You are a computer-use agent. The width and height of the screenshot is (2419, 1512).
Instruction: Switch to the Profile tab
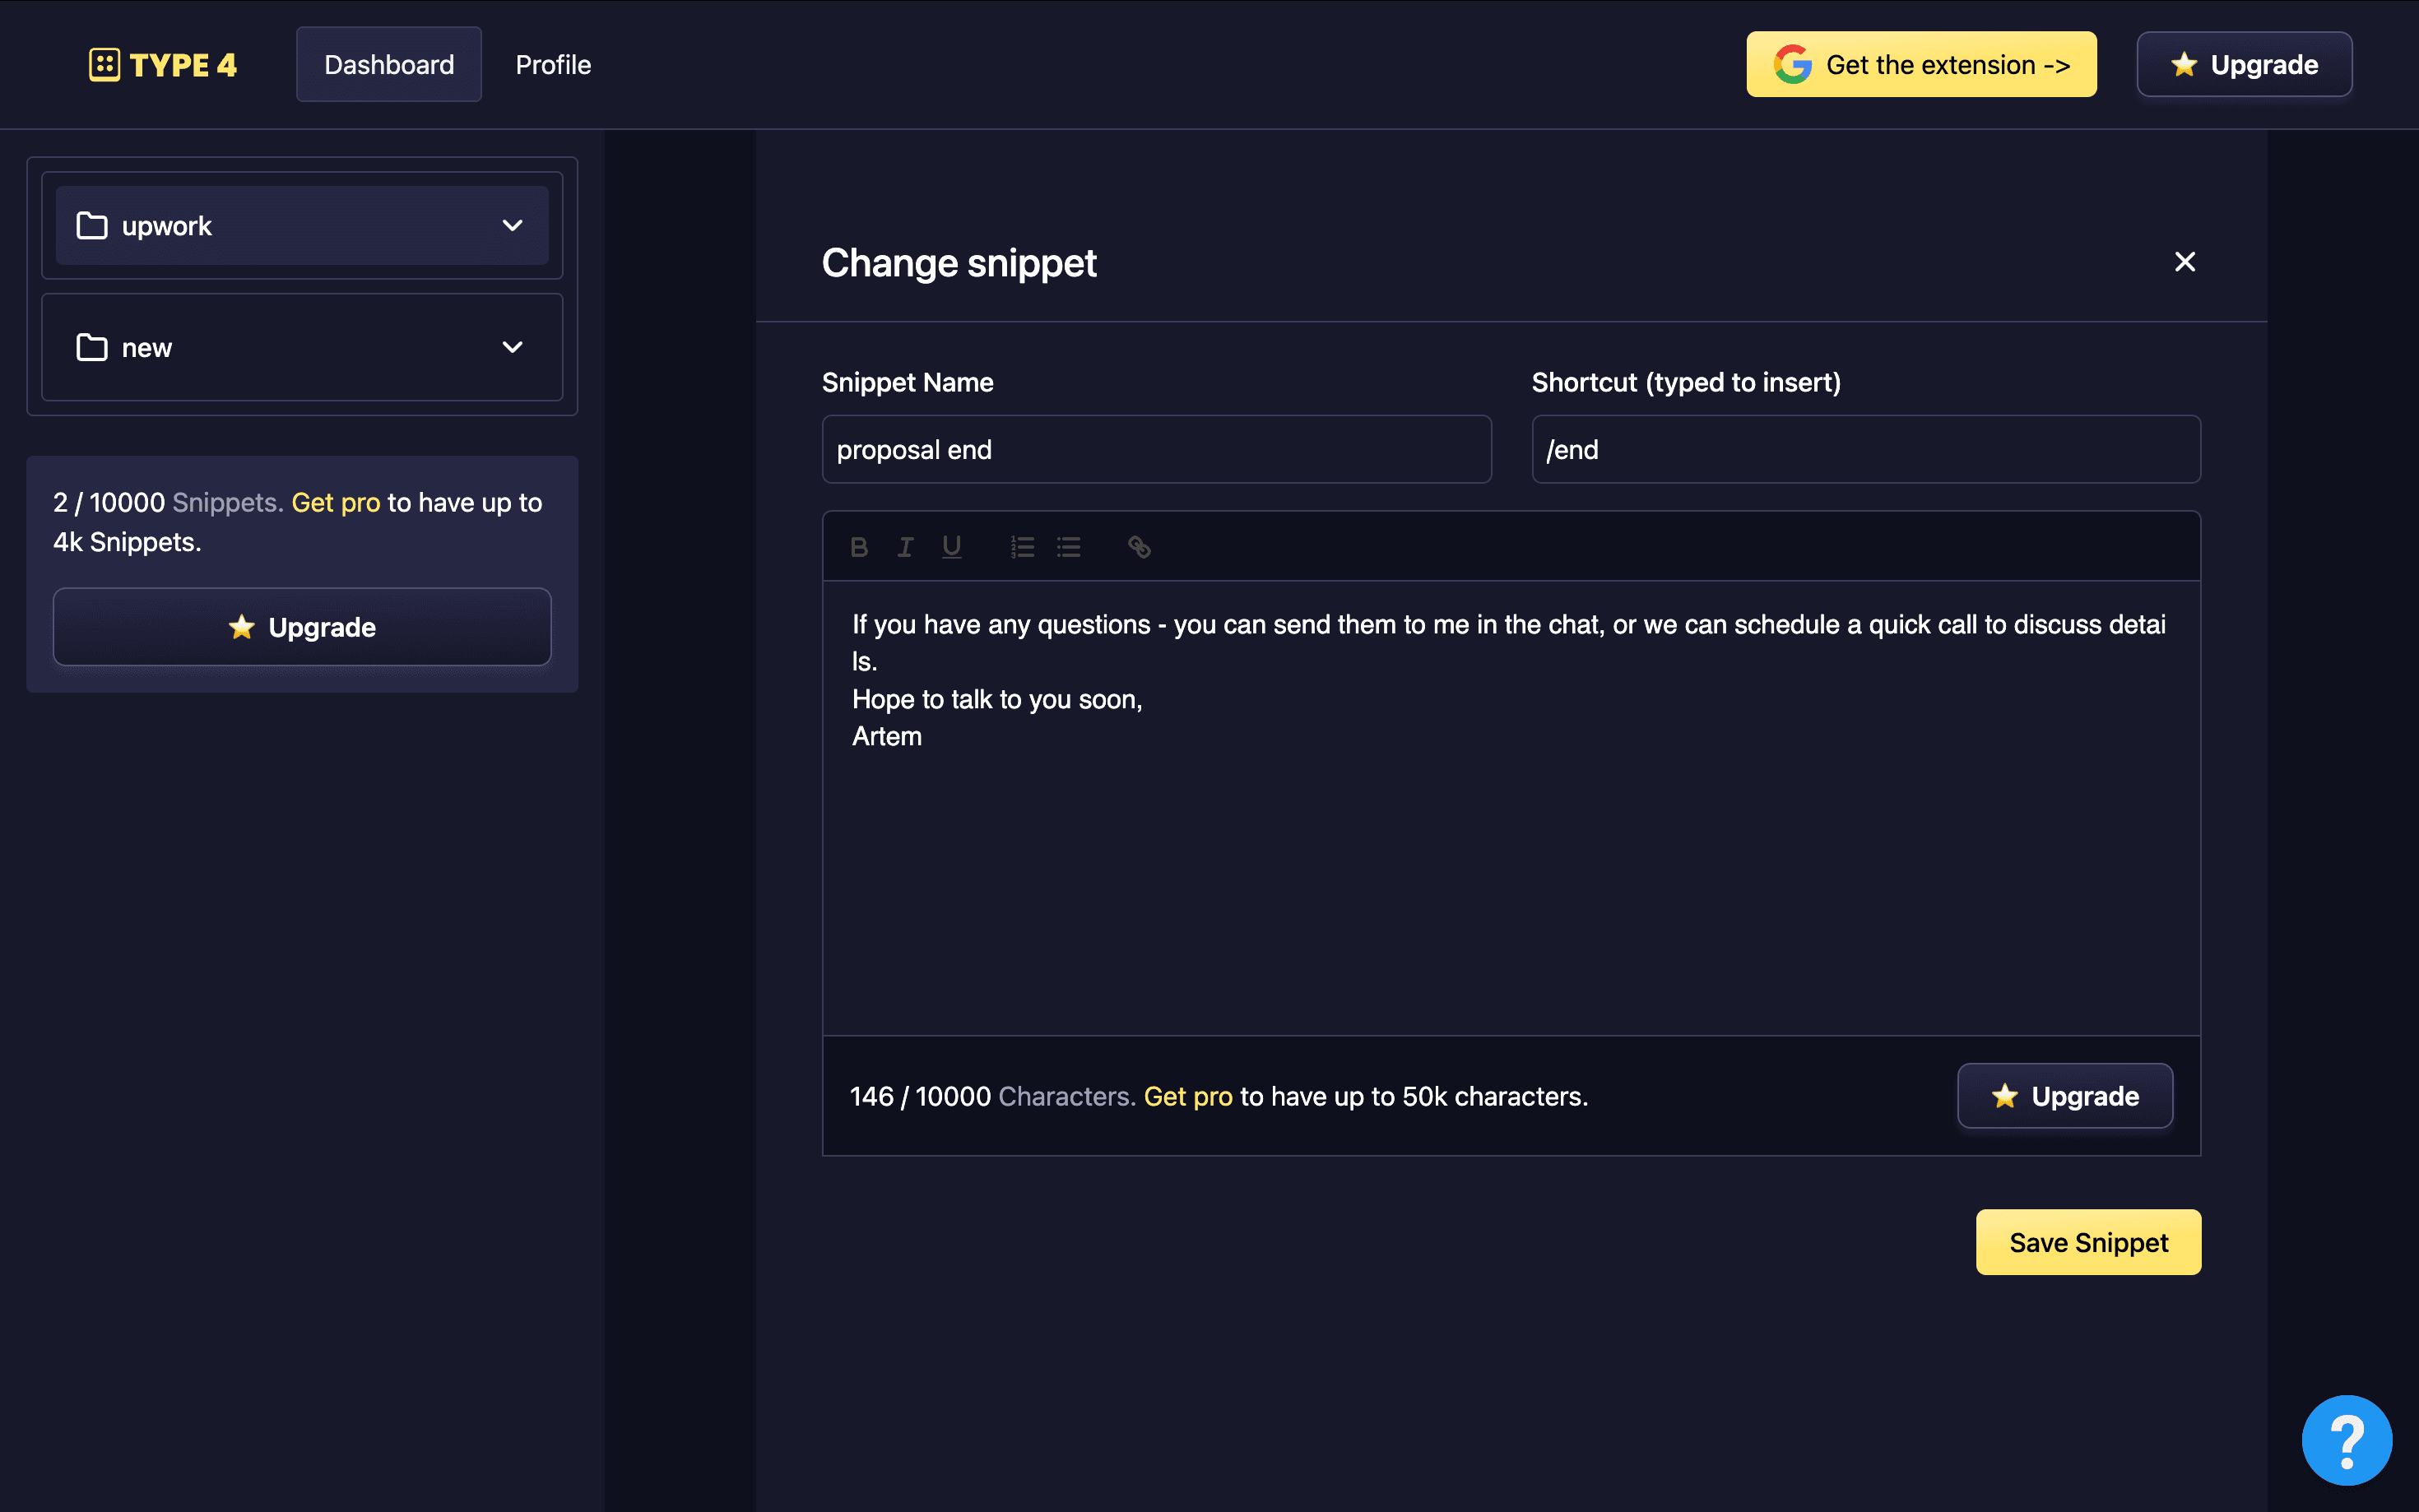(553, 64)
